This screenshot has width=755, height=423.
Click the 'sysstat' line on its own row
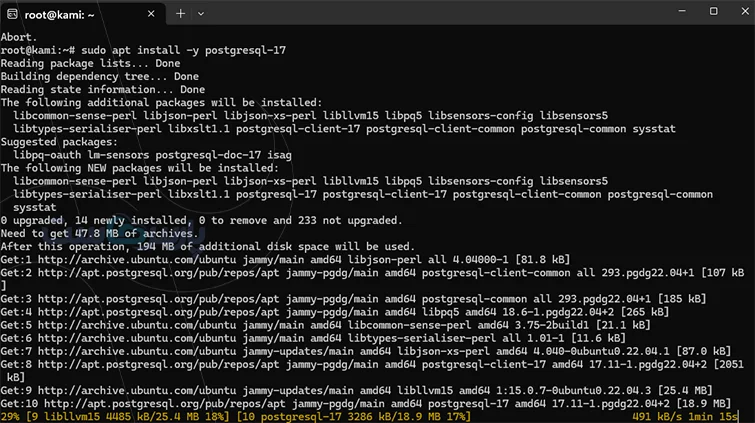35,207
